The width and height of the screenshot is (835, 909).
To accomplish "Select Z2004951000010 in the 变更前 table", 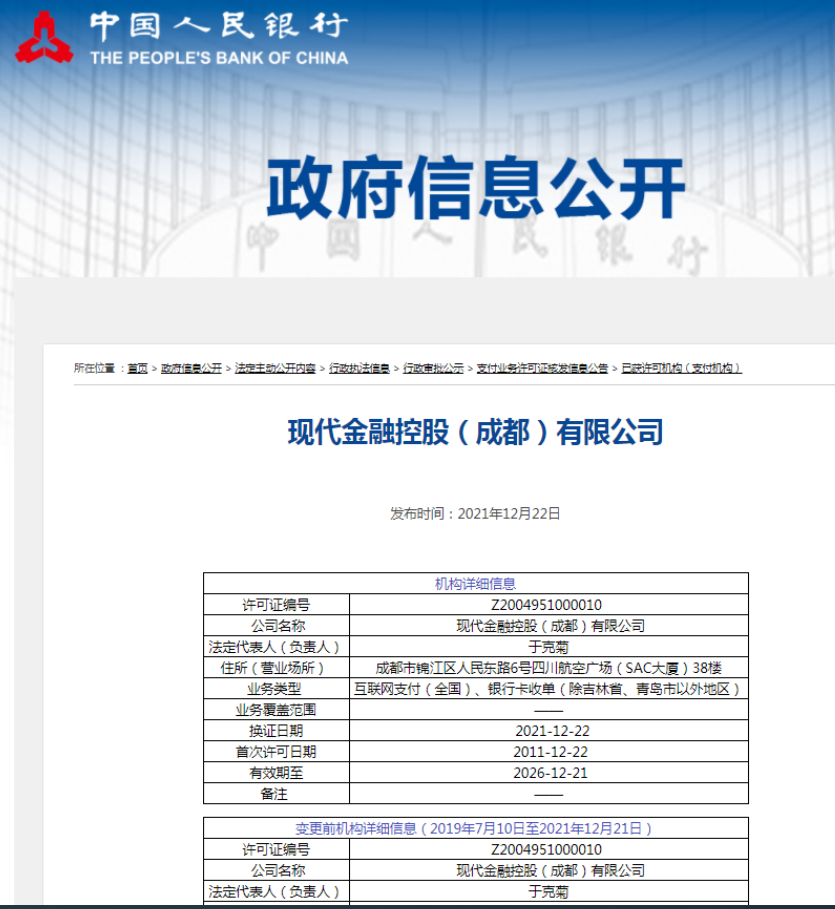I will (x=549, y=849).
